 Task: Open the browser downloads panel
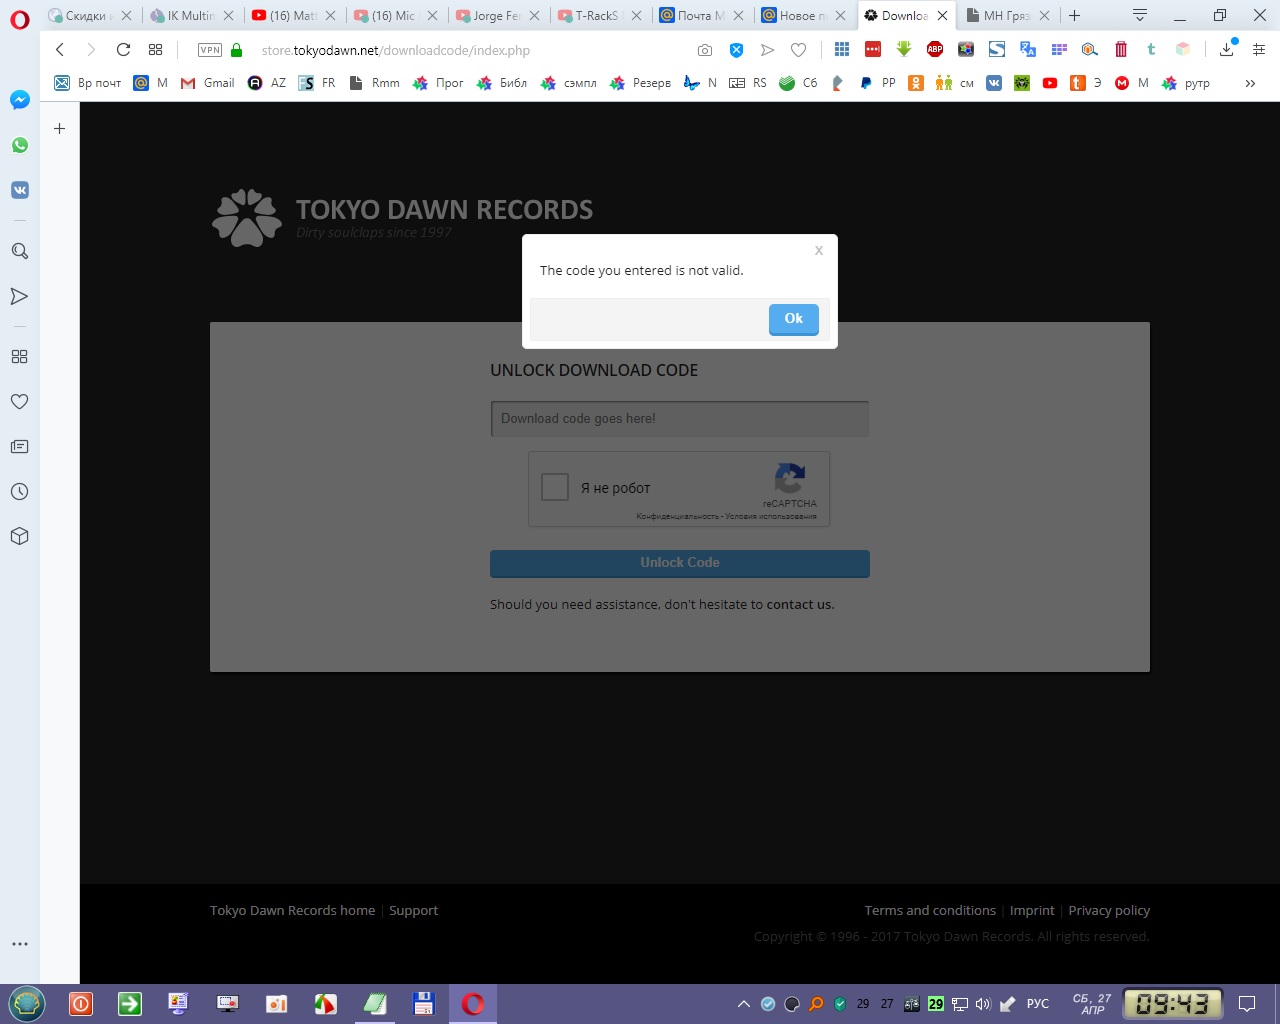(1227, 50)
